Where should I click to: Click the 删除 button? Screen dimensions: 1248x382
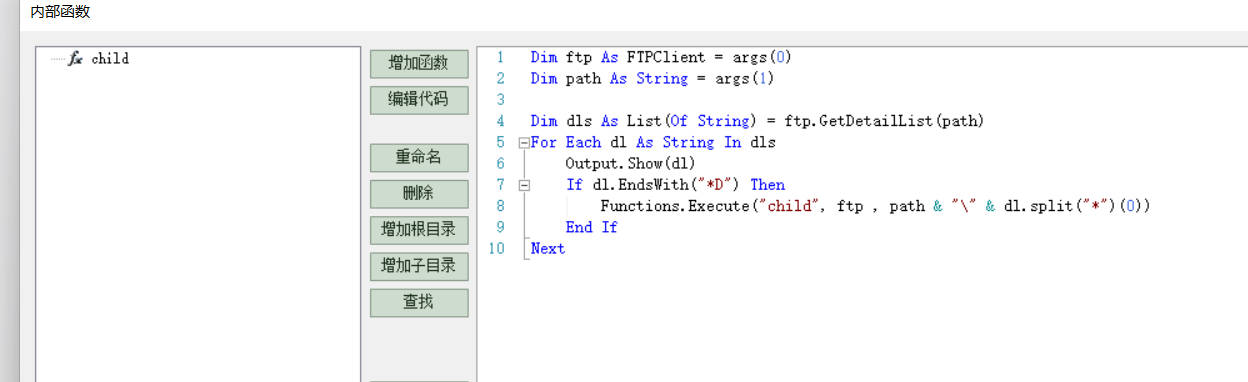pyautogui.click(x=419, y=193)
